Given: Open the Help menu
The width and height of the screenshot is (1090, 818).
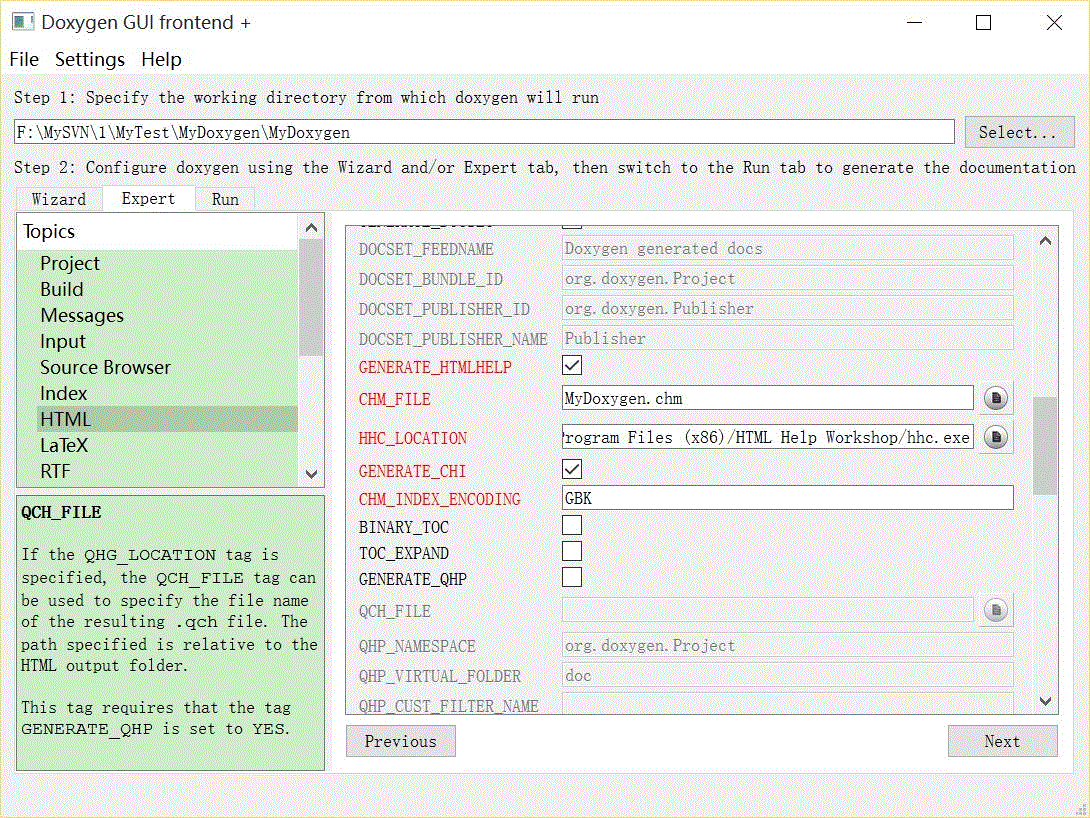Looking at the screenshot, I should (161, 60).
